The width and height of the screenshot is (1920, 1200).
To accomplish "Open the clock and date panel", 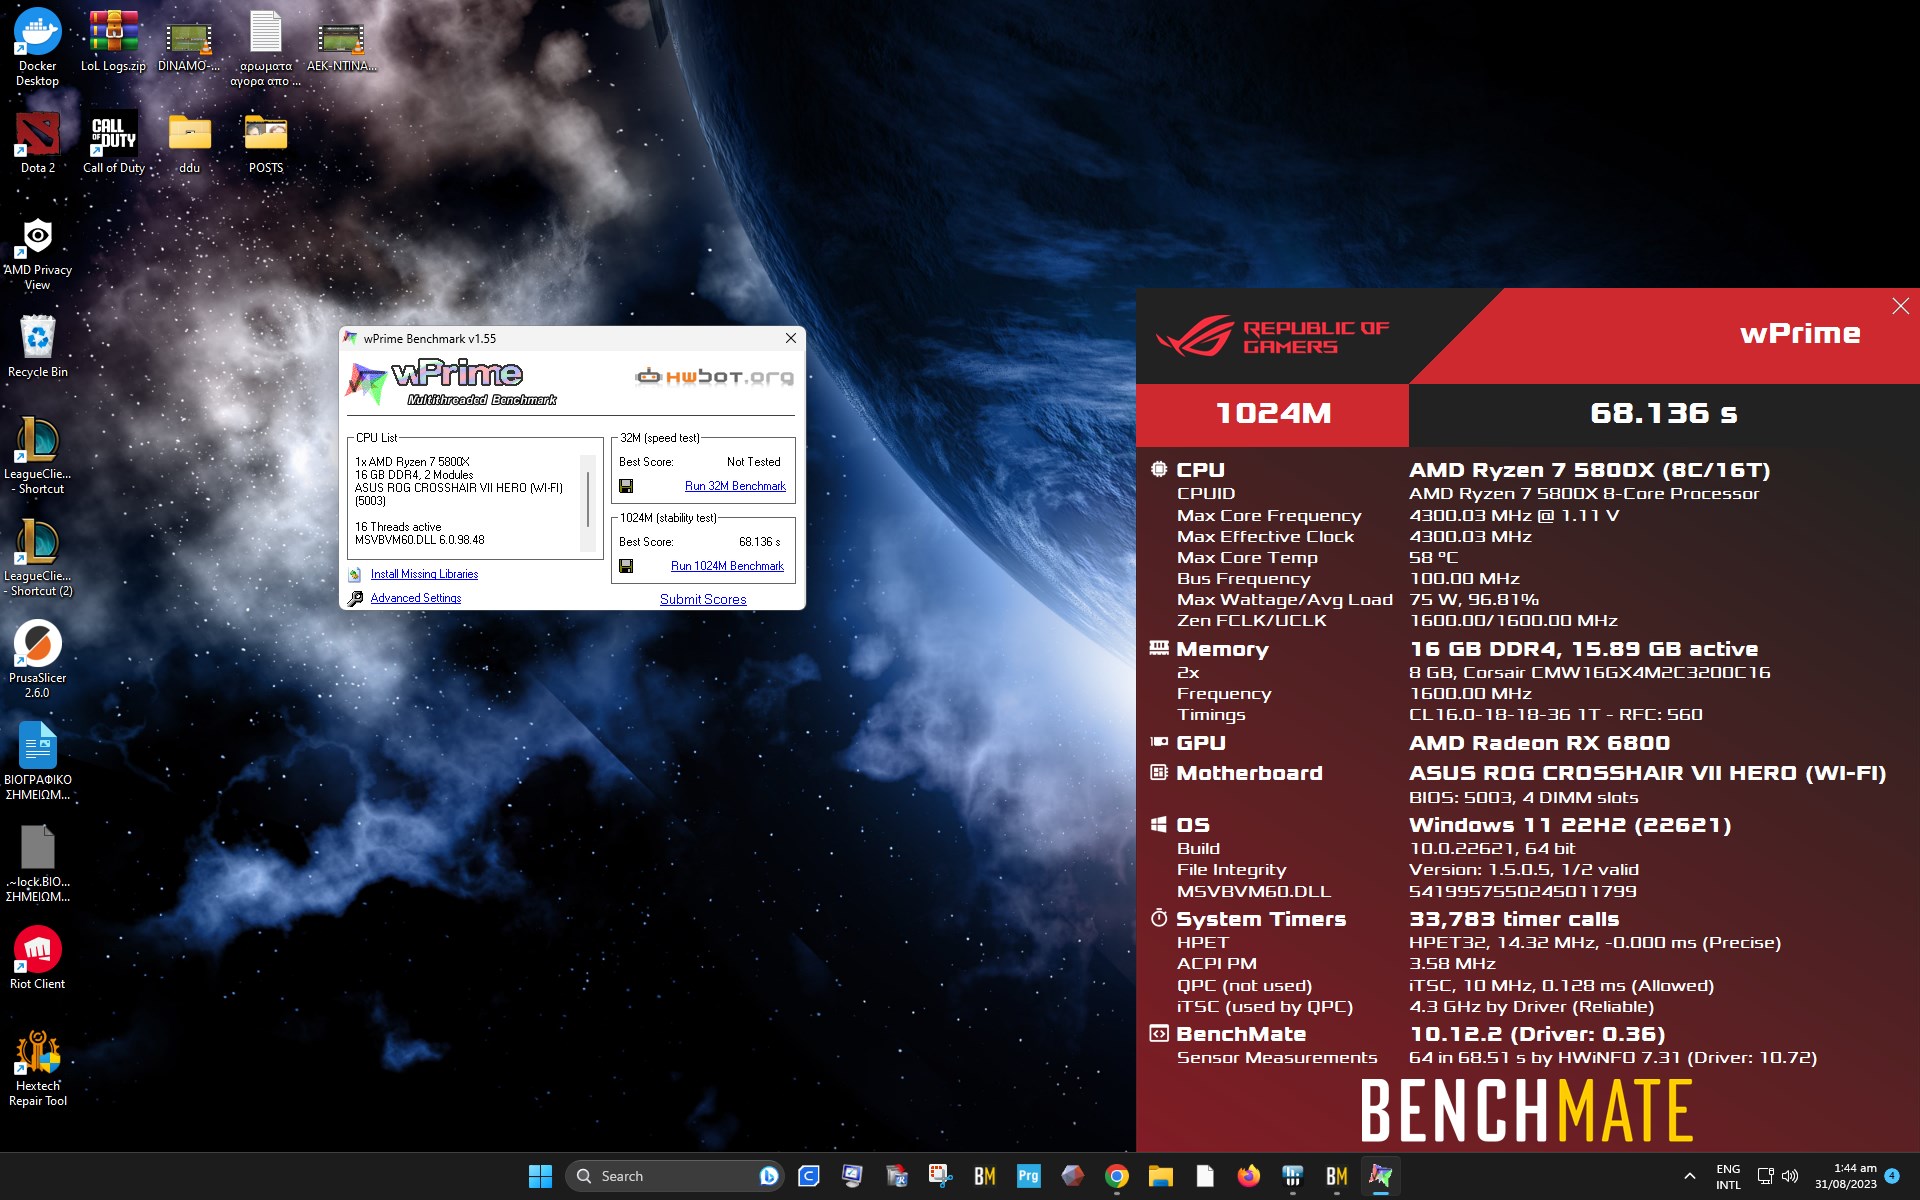I will (x=1846, y=1176).
